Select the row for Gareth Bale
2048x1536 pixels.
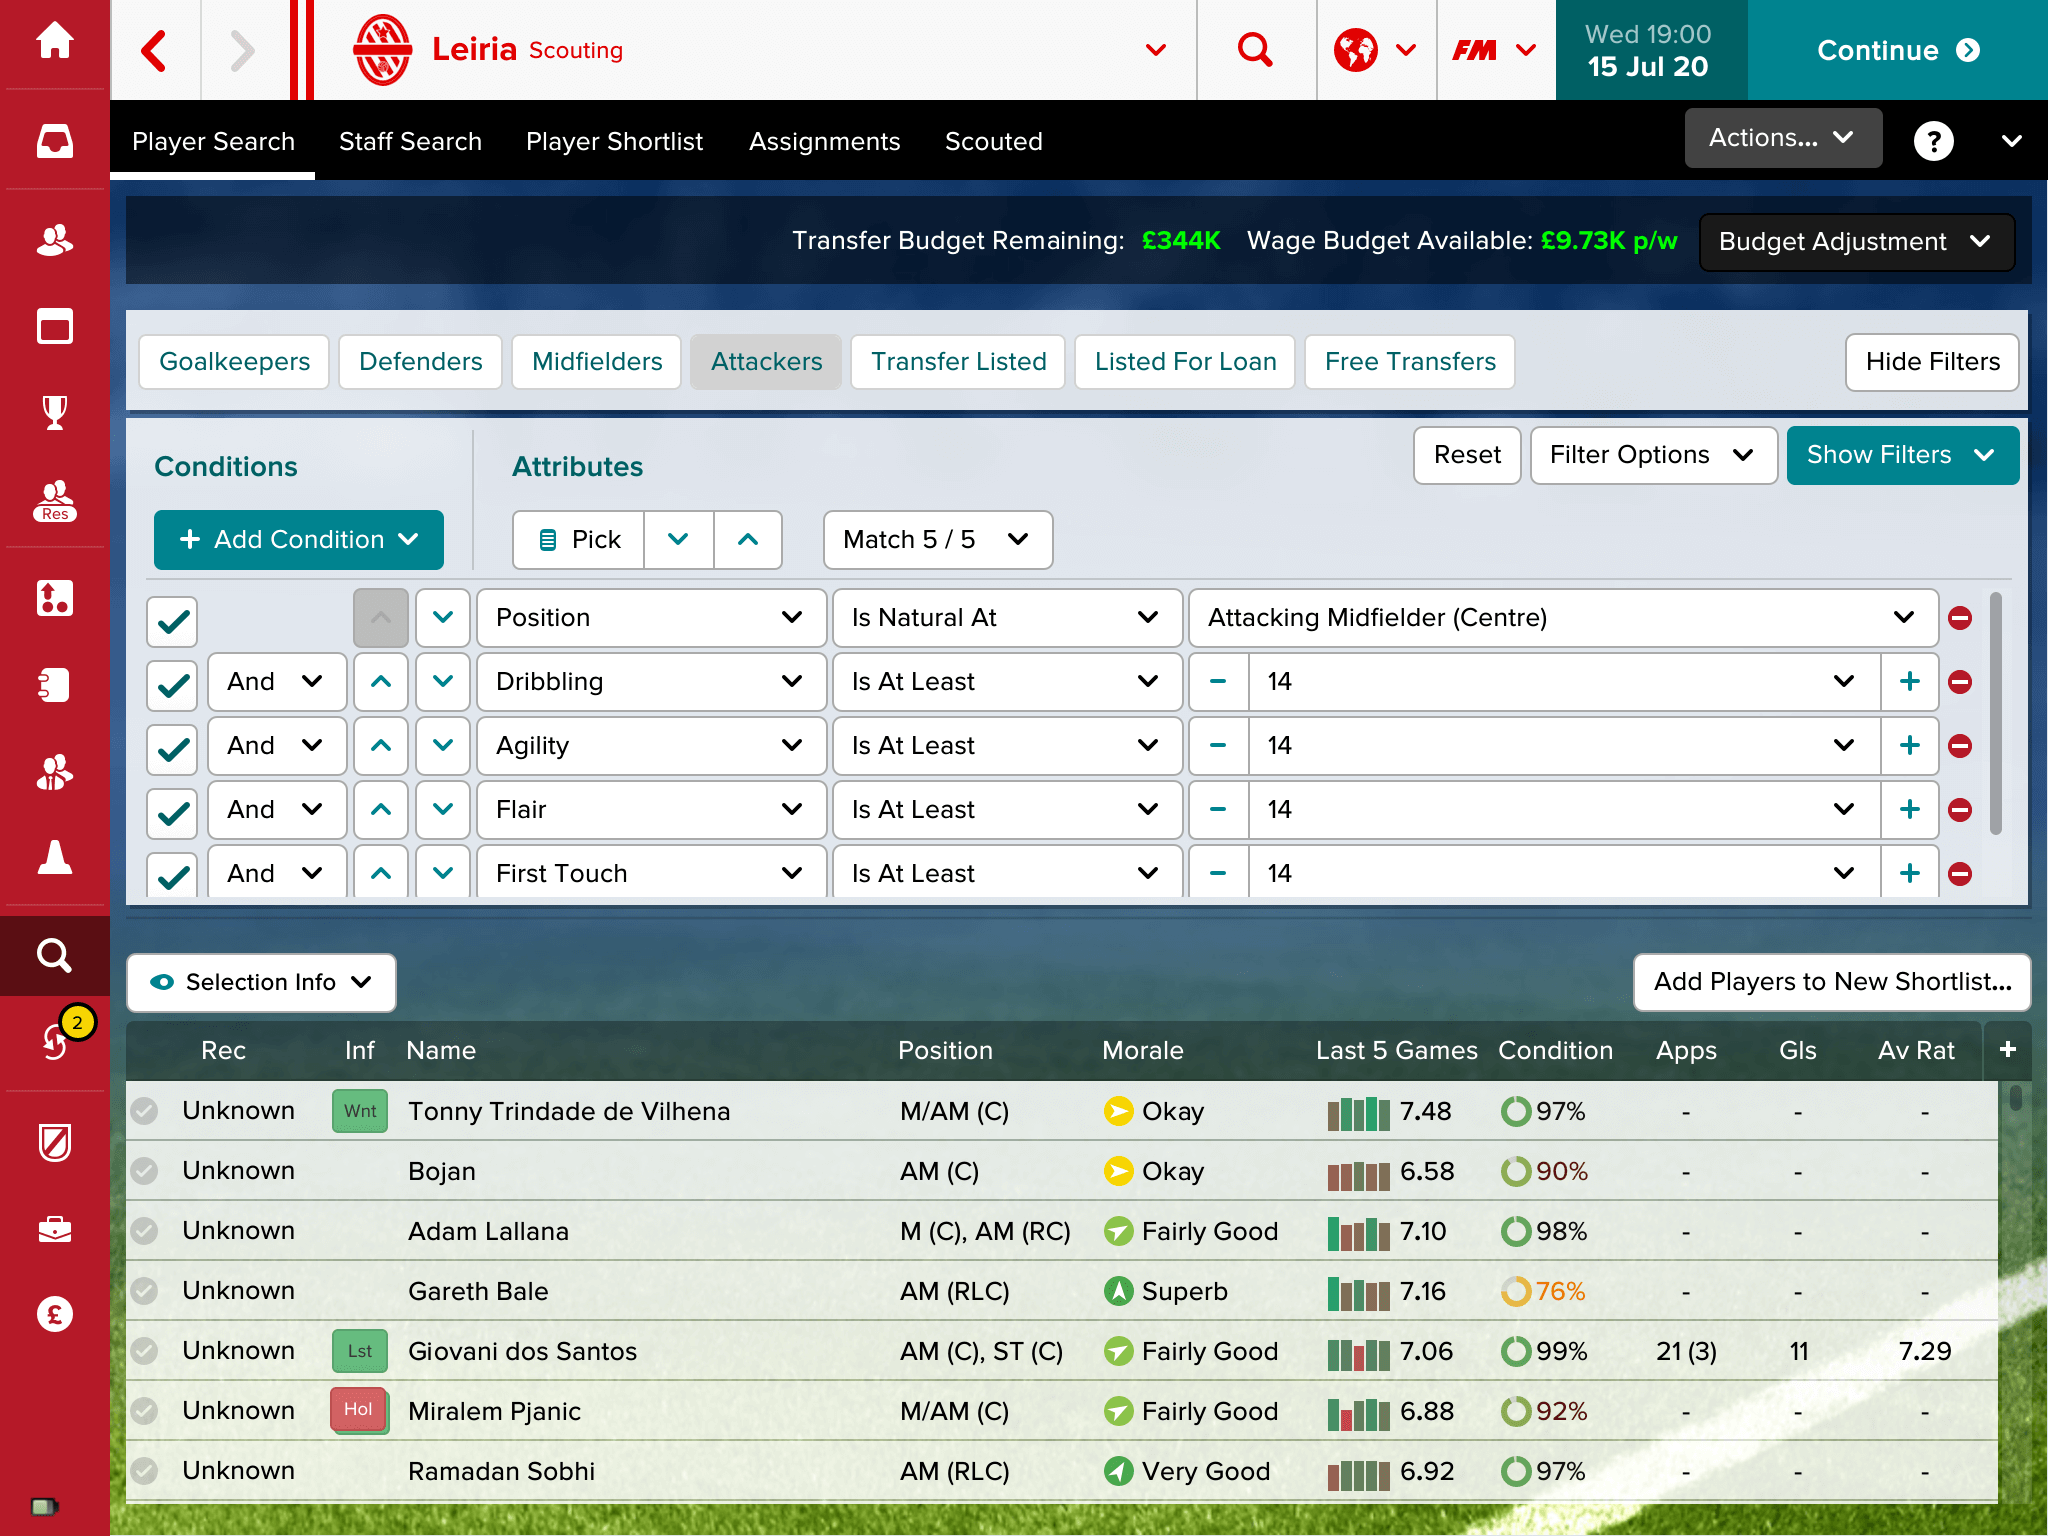tap(1062, 1291)
